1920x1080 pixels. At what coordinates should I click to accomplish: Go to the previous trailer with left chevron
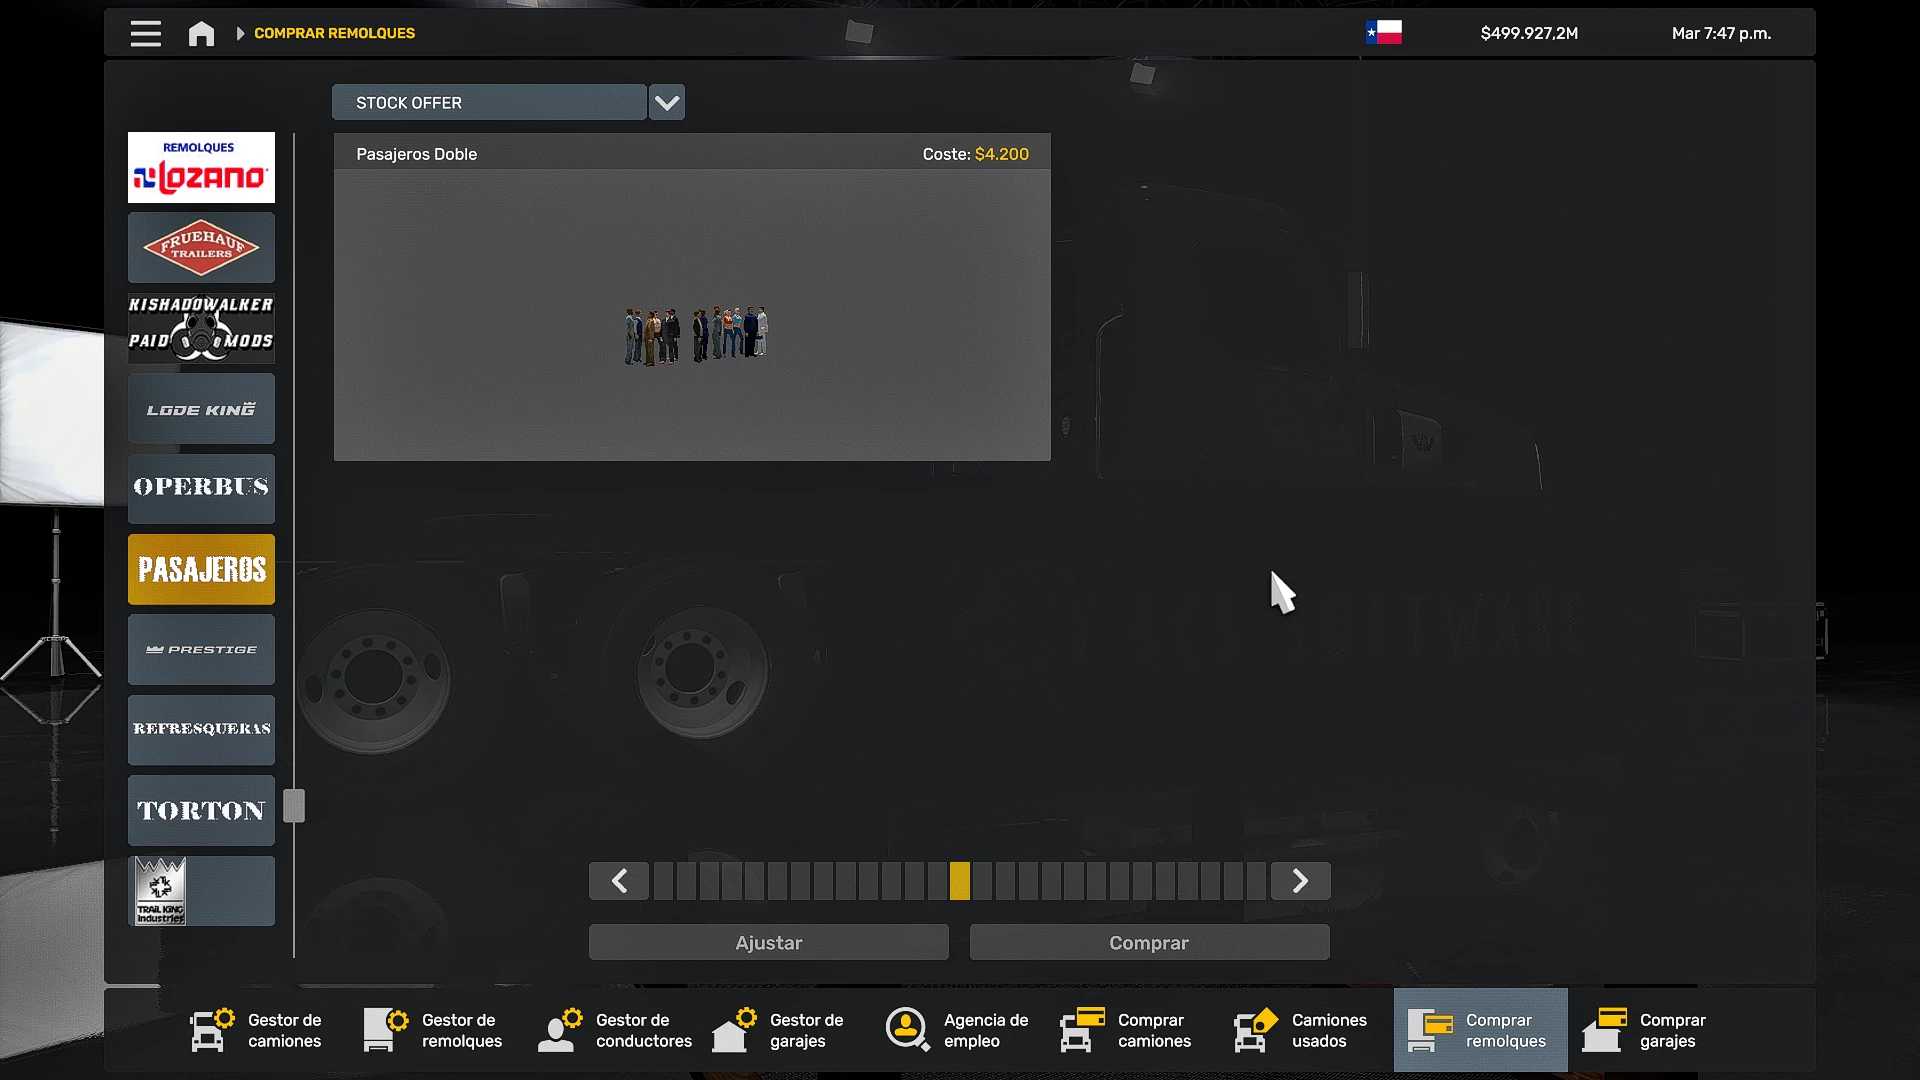(619, 881)
